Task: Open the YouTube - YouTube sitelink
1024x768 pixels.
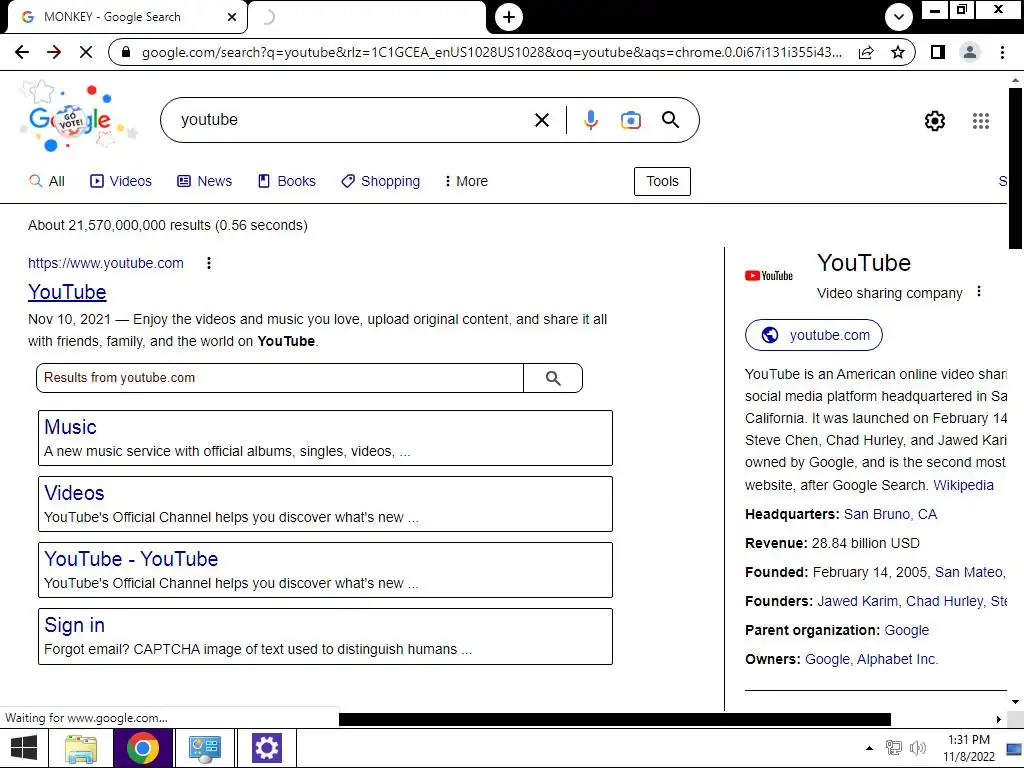Action: pyautogui.click(x=131, y=559)
